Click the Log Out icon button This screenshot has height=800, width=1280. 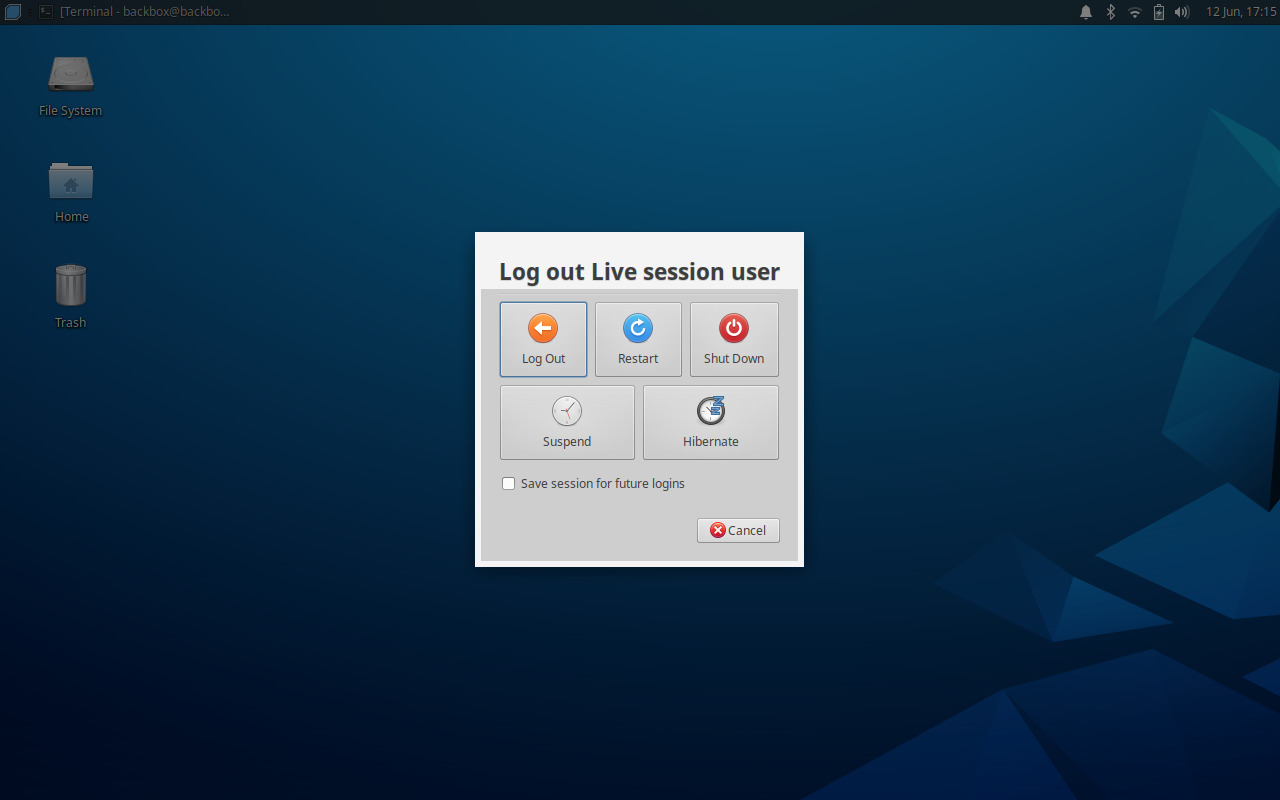[x=543, y=339]
